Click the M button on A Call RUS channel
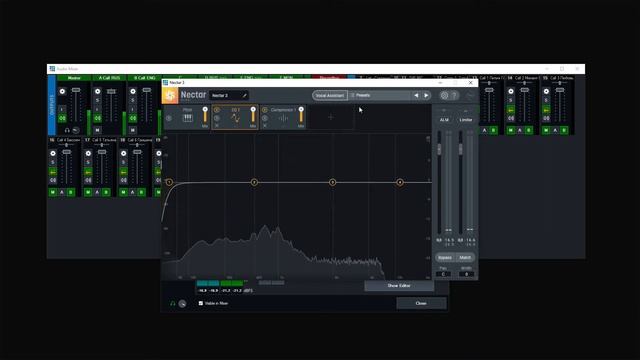 pyautogui.click(x=98, y=130)
